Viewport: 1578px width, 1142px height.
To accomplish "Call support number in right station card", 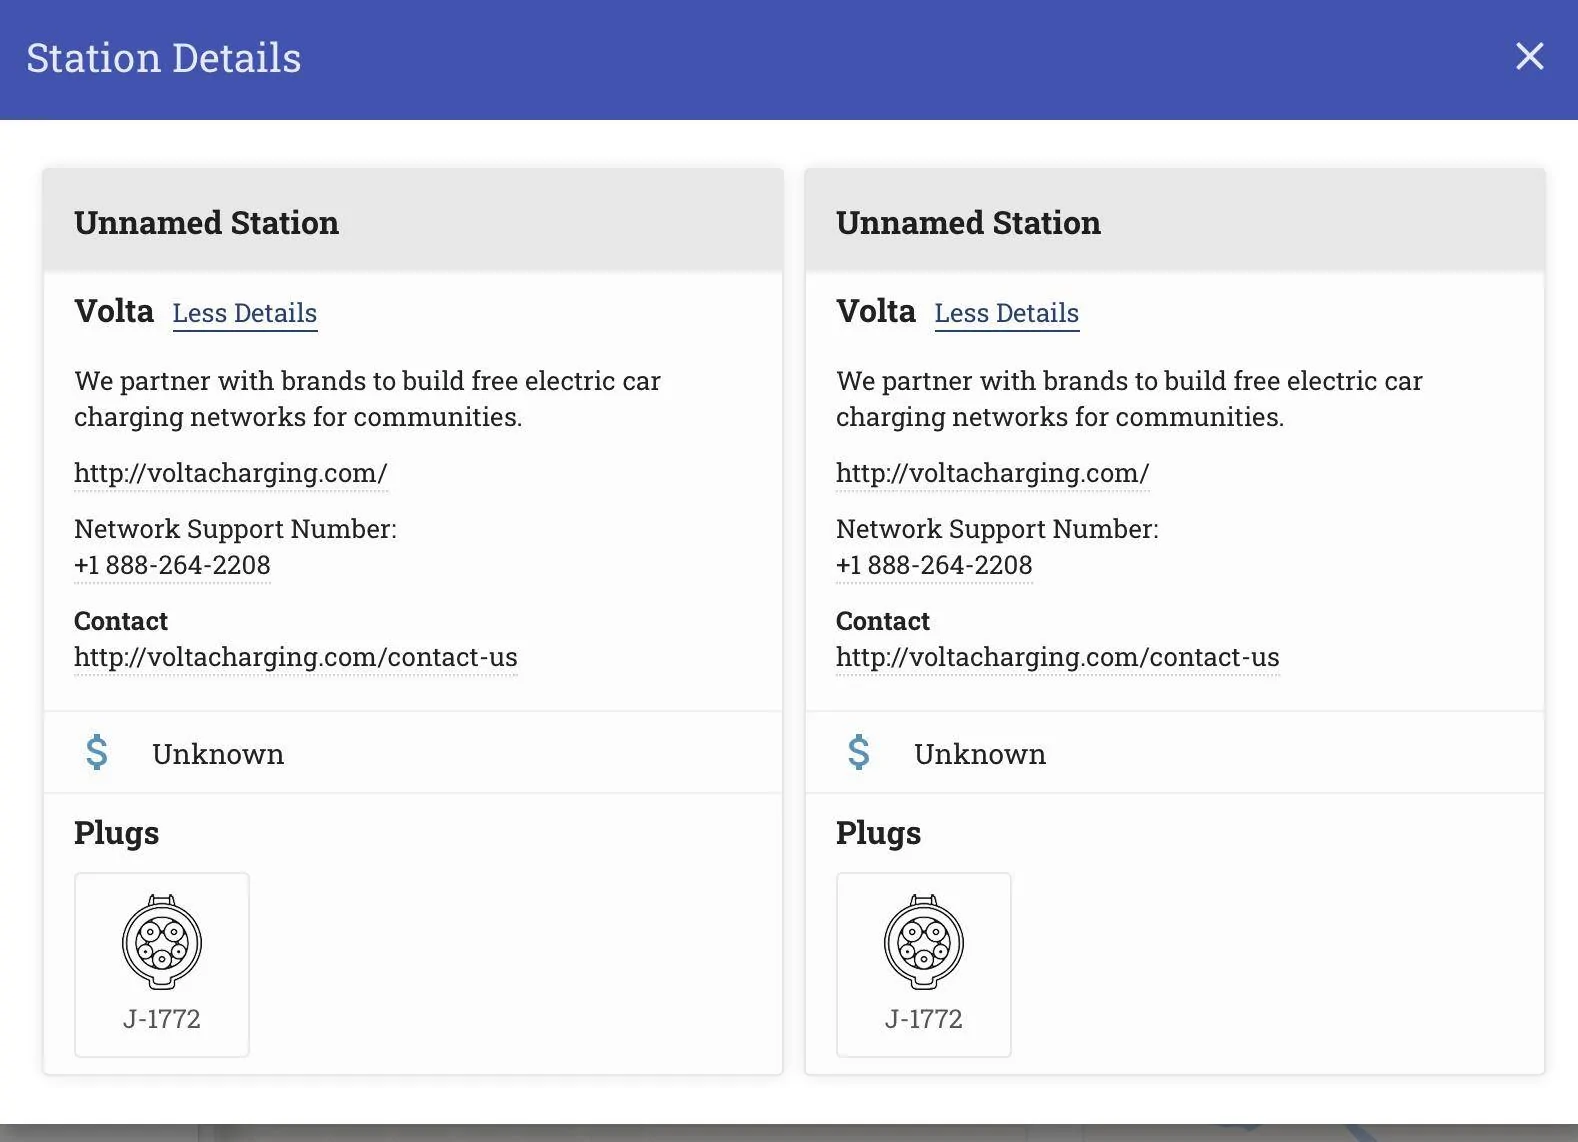I will click(x=934, y=565).
